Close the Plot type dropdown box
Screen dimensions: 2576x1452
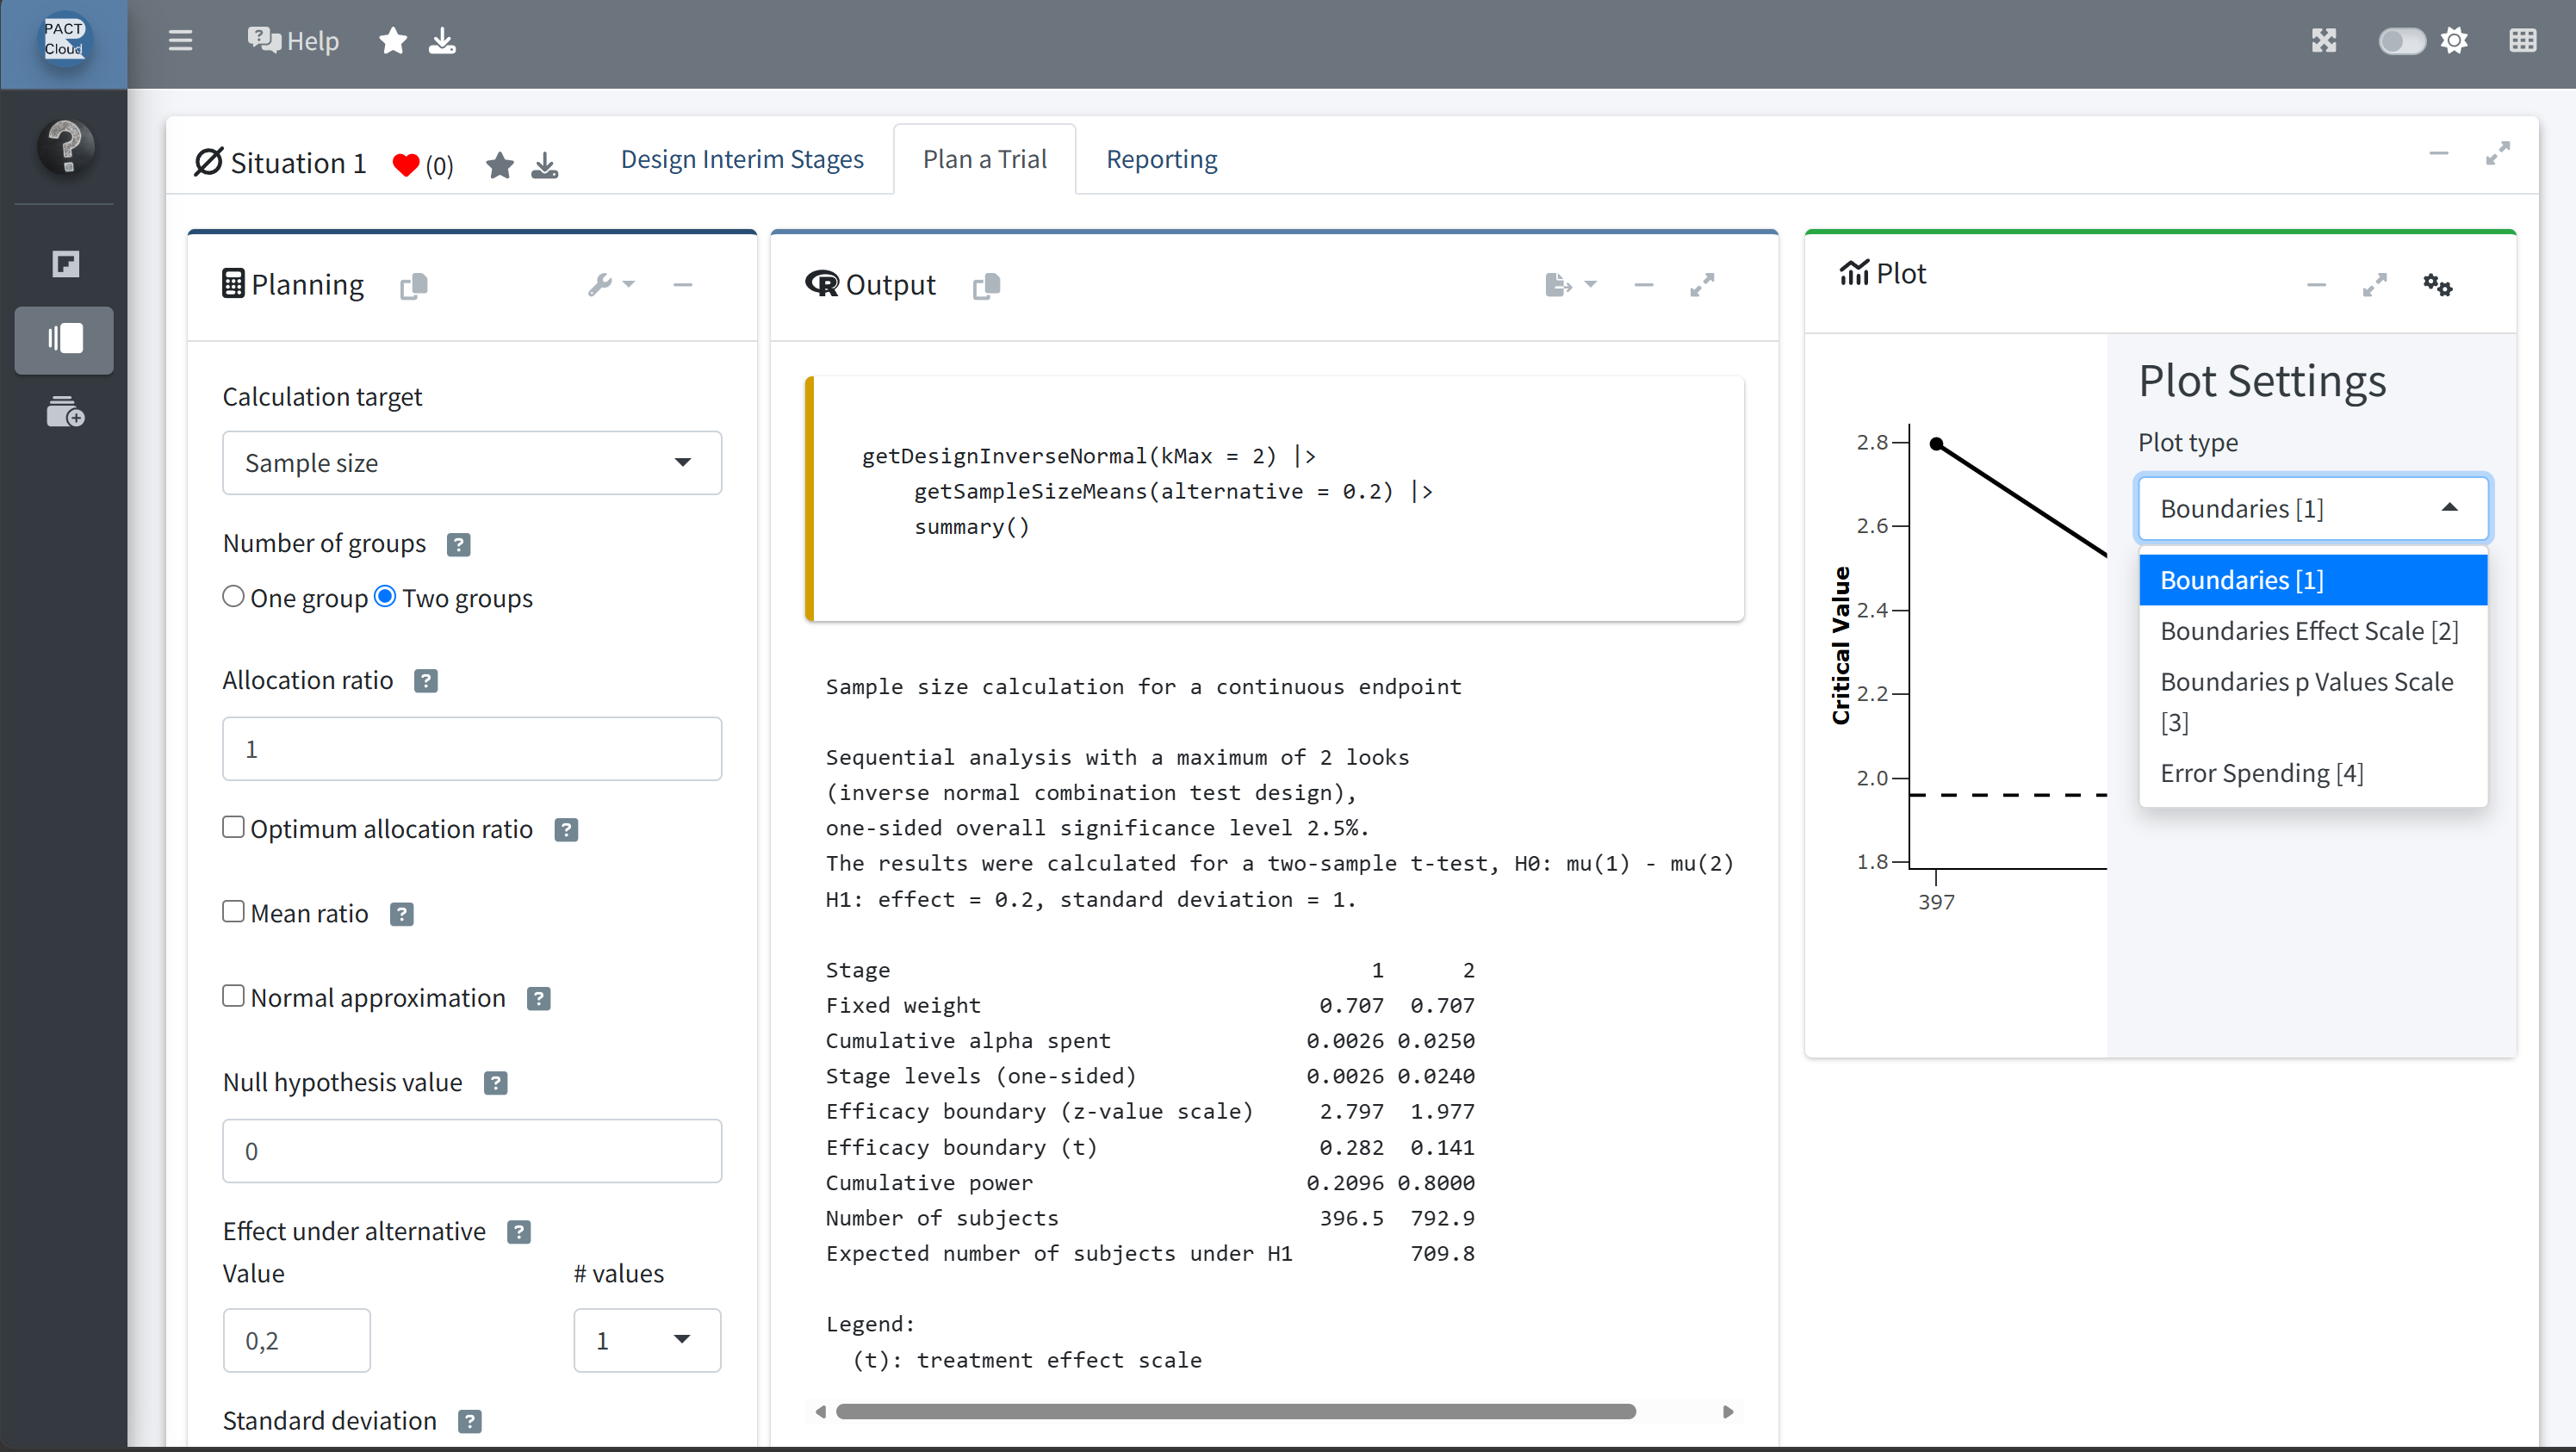tap(2312, 509)
